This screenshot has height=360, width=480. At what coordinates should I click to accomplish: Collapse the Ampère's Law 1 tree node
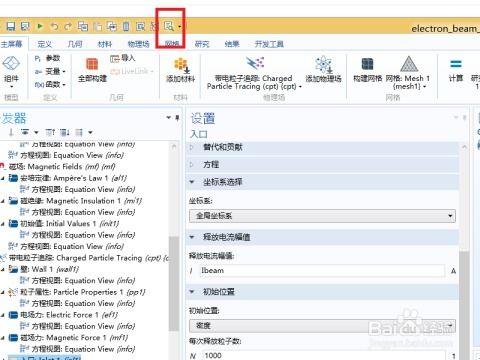(x=3, y=178)
